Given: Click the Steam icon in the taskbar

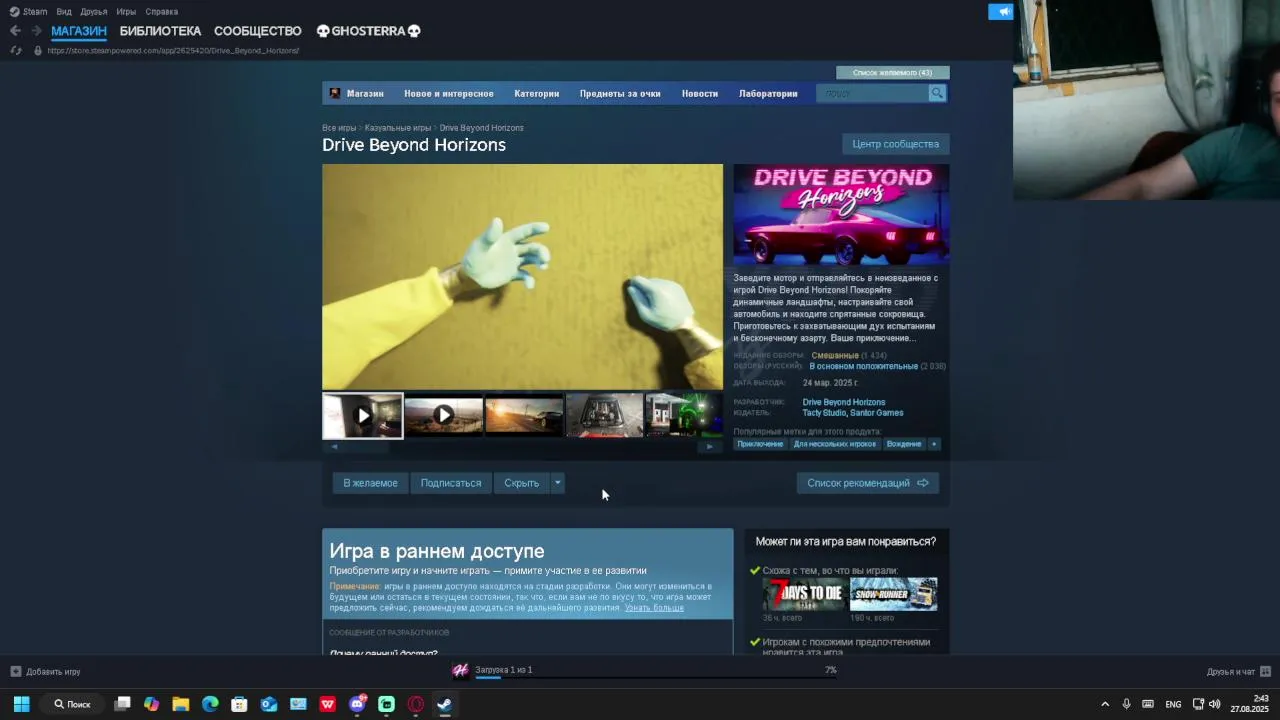Looking at the screenshot, I should click(x=445, y=704).
